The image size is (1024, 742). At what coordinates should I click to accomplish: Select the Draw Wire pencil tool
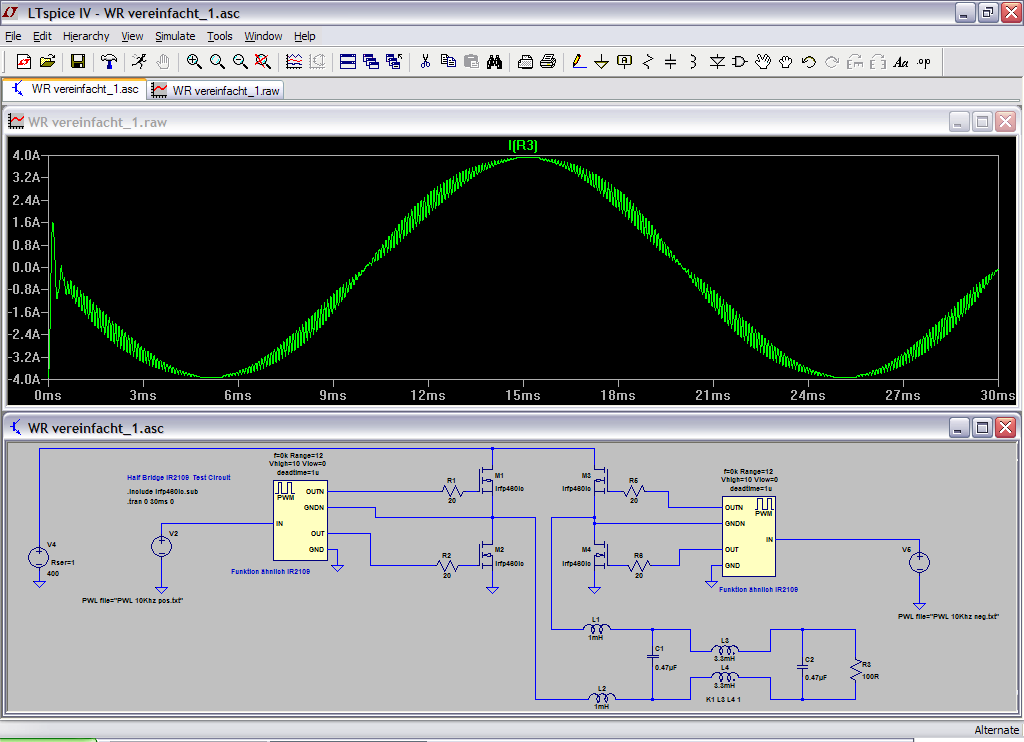579,61
